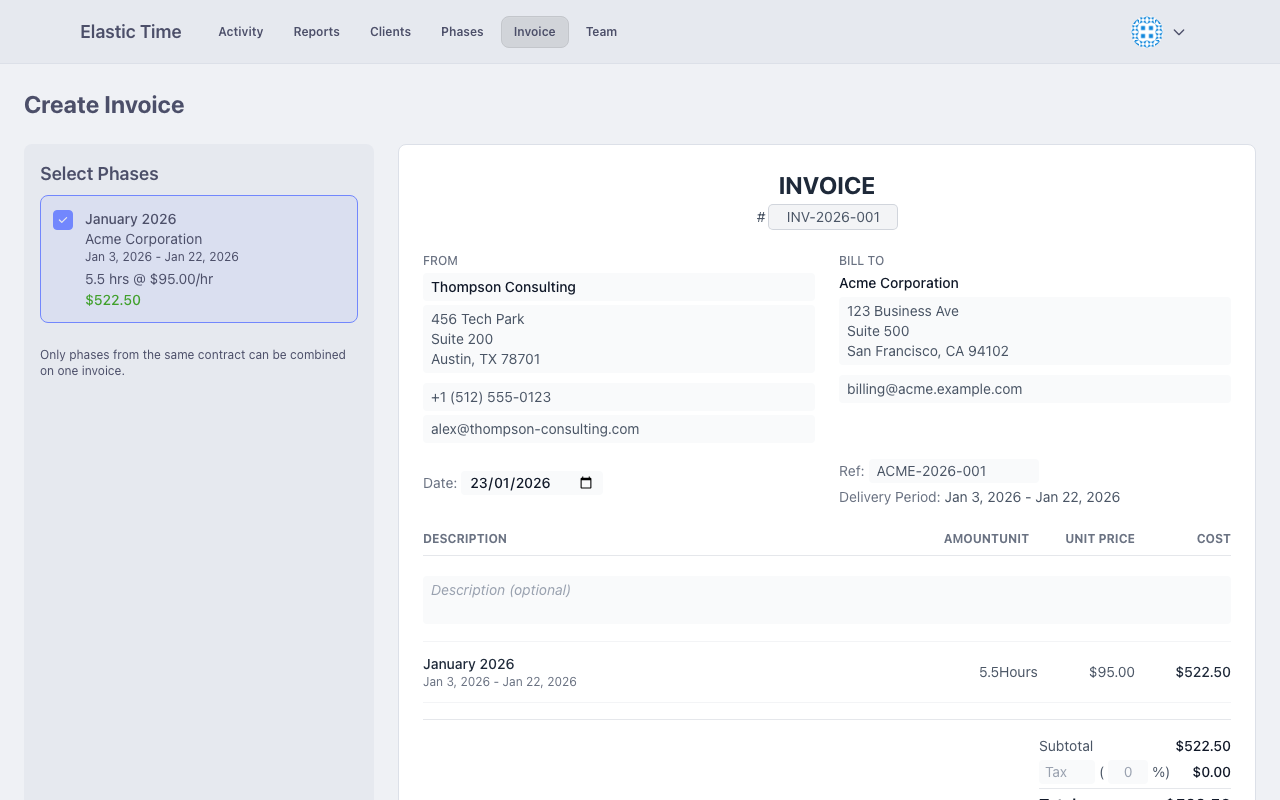The image size is (1280, 800).
Task: Click the highlighted Invoice nav tab
Action: (534, 31)
